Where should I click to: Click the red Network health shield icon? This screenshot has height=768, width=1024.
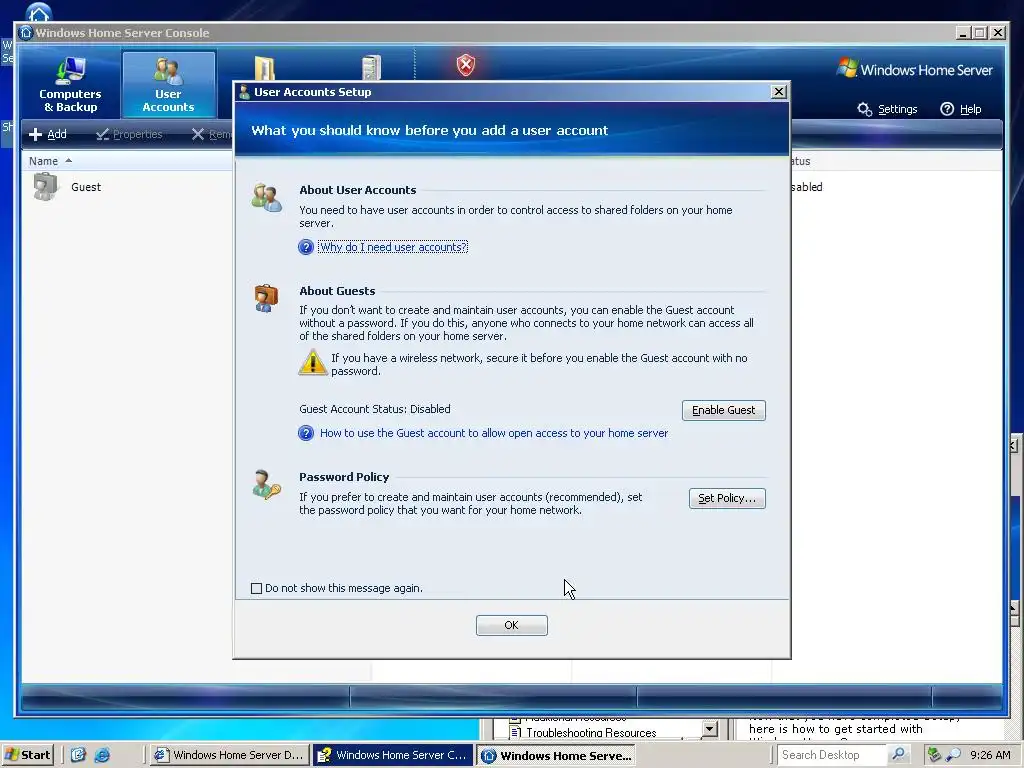[x=466, y=65]
